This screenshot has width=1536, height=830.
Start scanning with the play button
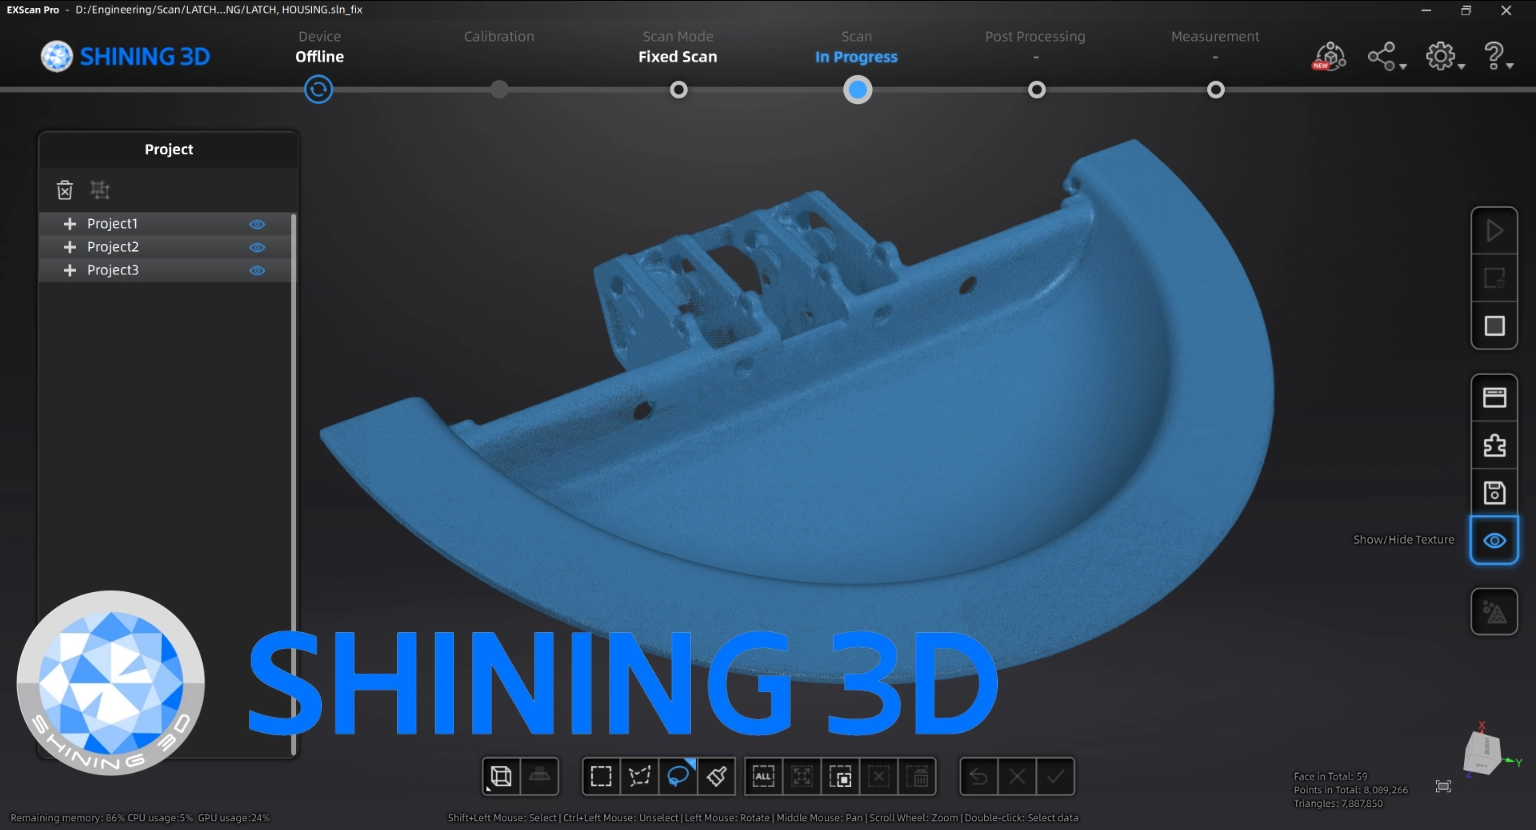1494,231
